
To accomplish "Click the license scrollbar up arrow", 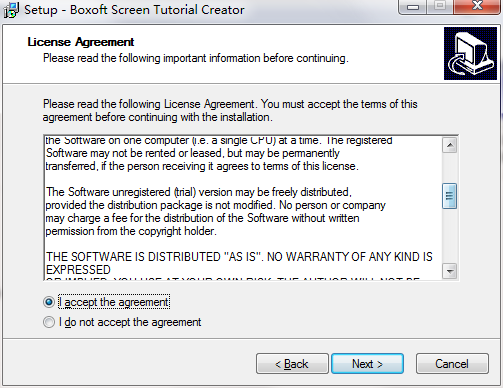I will coord(450,145).
